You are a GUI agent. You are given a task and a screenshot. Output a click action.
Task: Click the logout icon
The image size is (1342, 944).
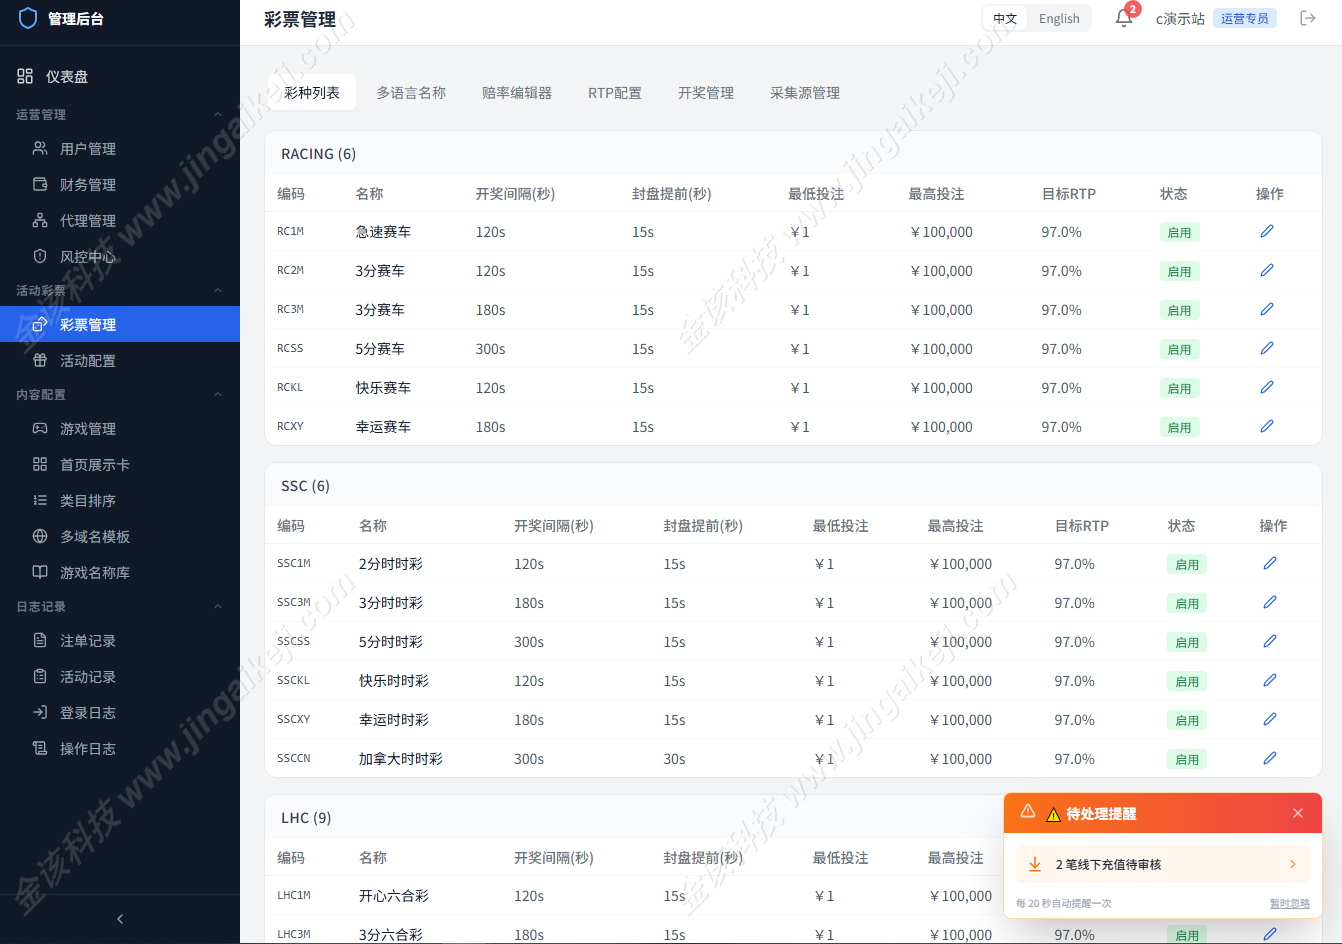pyautogui.click(x=1308, y=18)
